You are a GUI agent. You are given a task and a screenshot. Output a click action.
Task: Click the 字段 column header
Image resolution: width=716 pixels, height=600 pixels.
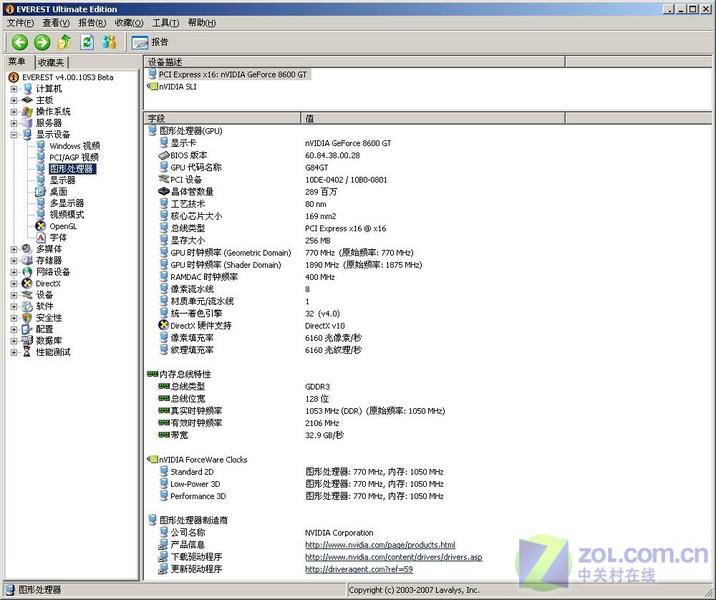point(222,118)
